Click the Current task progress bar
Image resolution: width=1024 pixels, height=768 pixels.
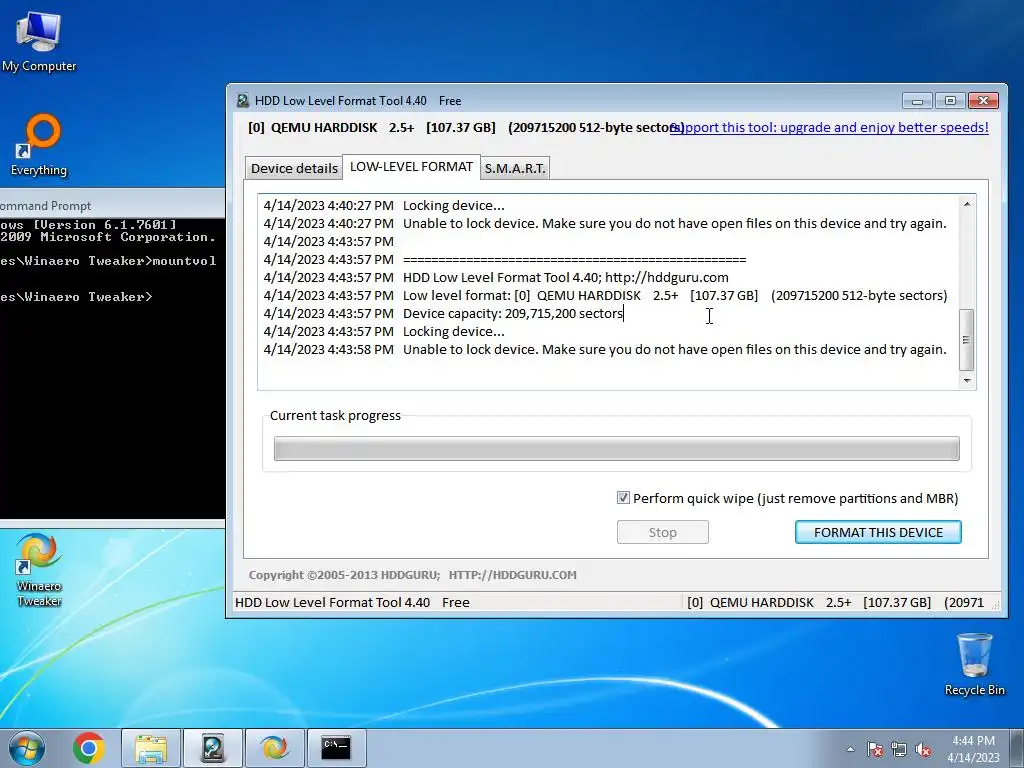(616, 449)
